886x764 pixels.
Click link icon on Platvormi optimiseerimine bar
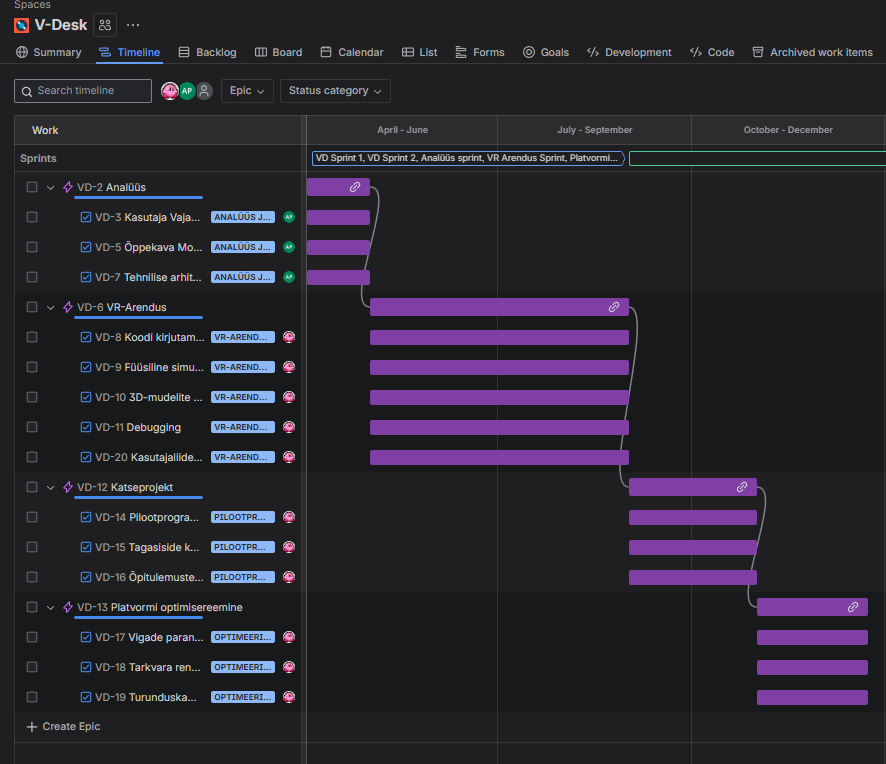tap(853, 607)
